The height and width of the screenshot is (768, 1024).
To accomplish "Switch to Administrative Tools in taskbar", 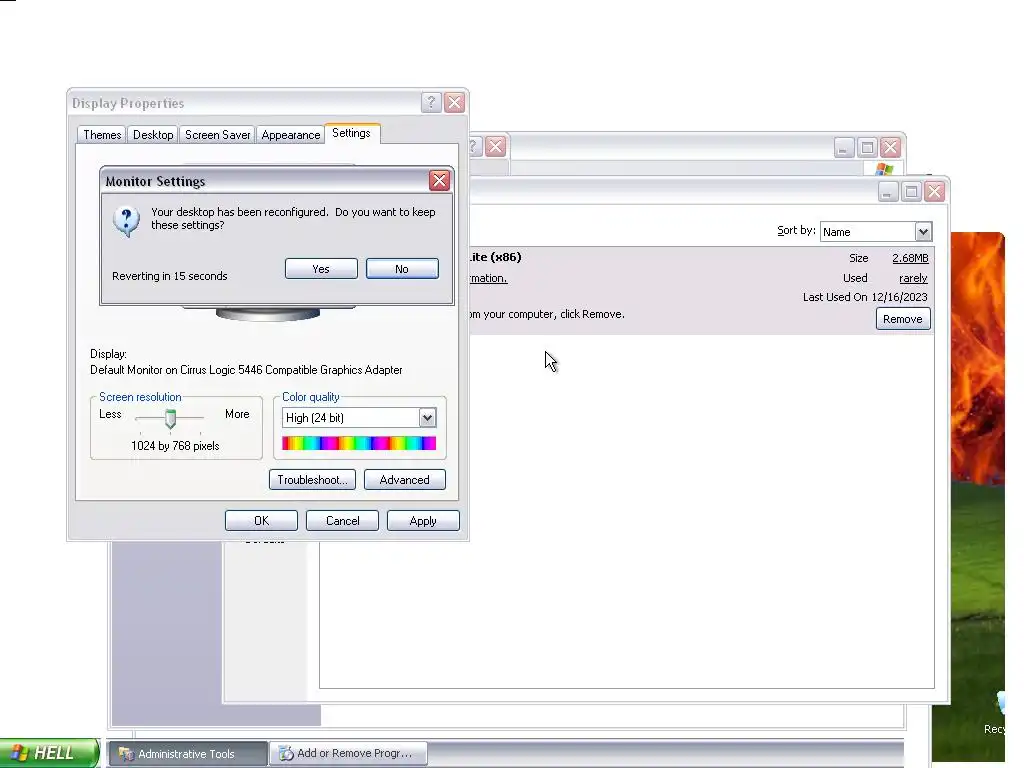I will point(187,754).
